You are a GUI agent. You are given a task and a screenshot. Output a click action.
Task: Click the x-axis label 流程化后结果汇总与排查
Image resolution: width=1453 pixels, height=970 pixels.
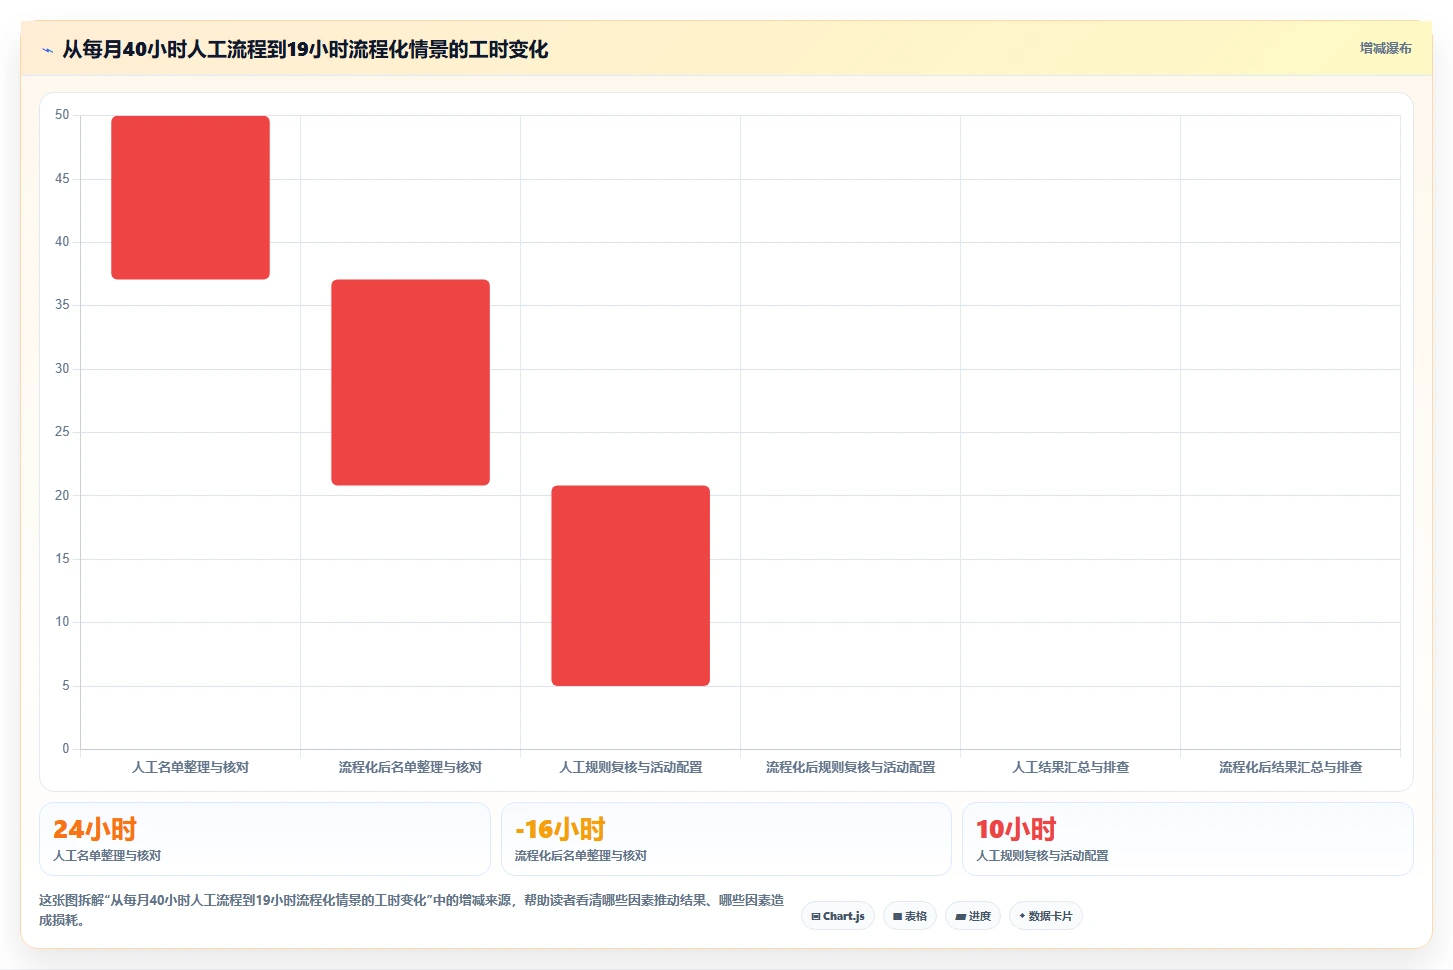pos(1290,767)
